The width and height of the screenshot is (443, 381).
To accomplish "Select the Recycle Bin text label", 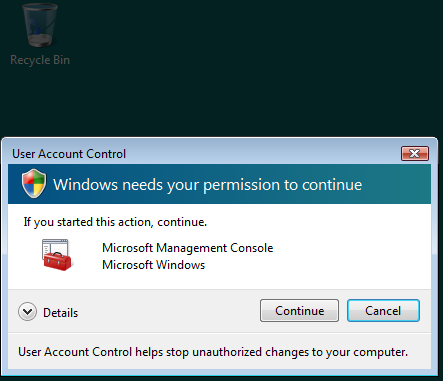I will pyautogui.click(x=40, y=60).
